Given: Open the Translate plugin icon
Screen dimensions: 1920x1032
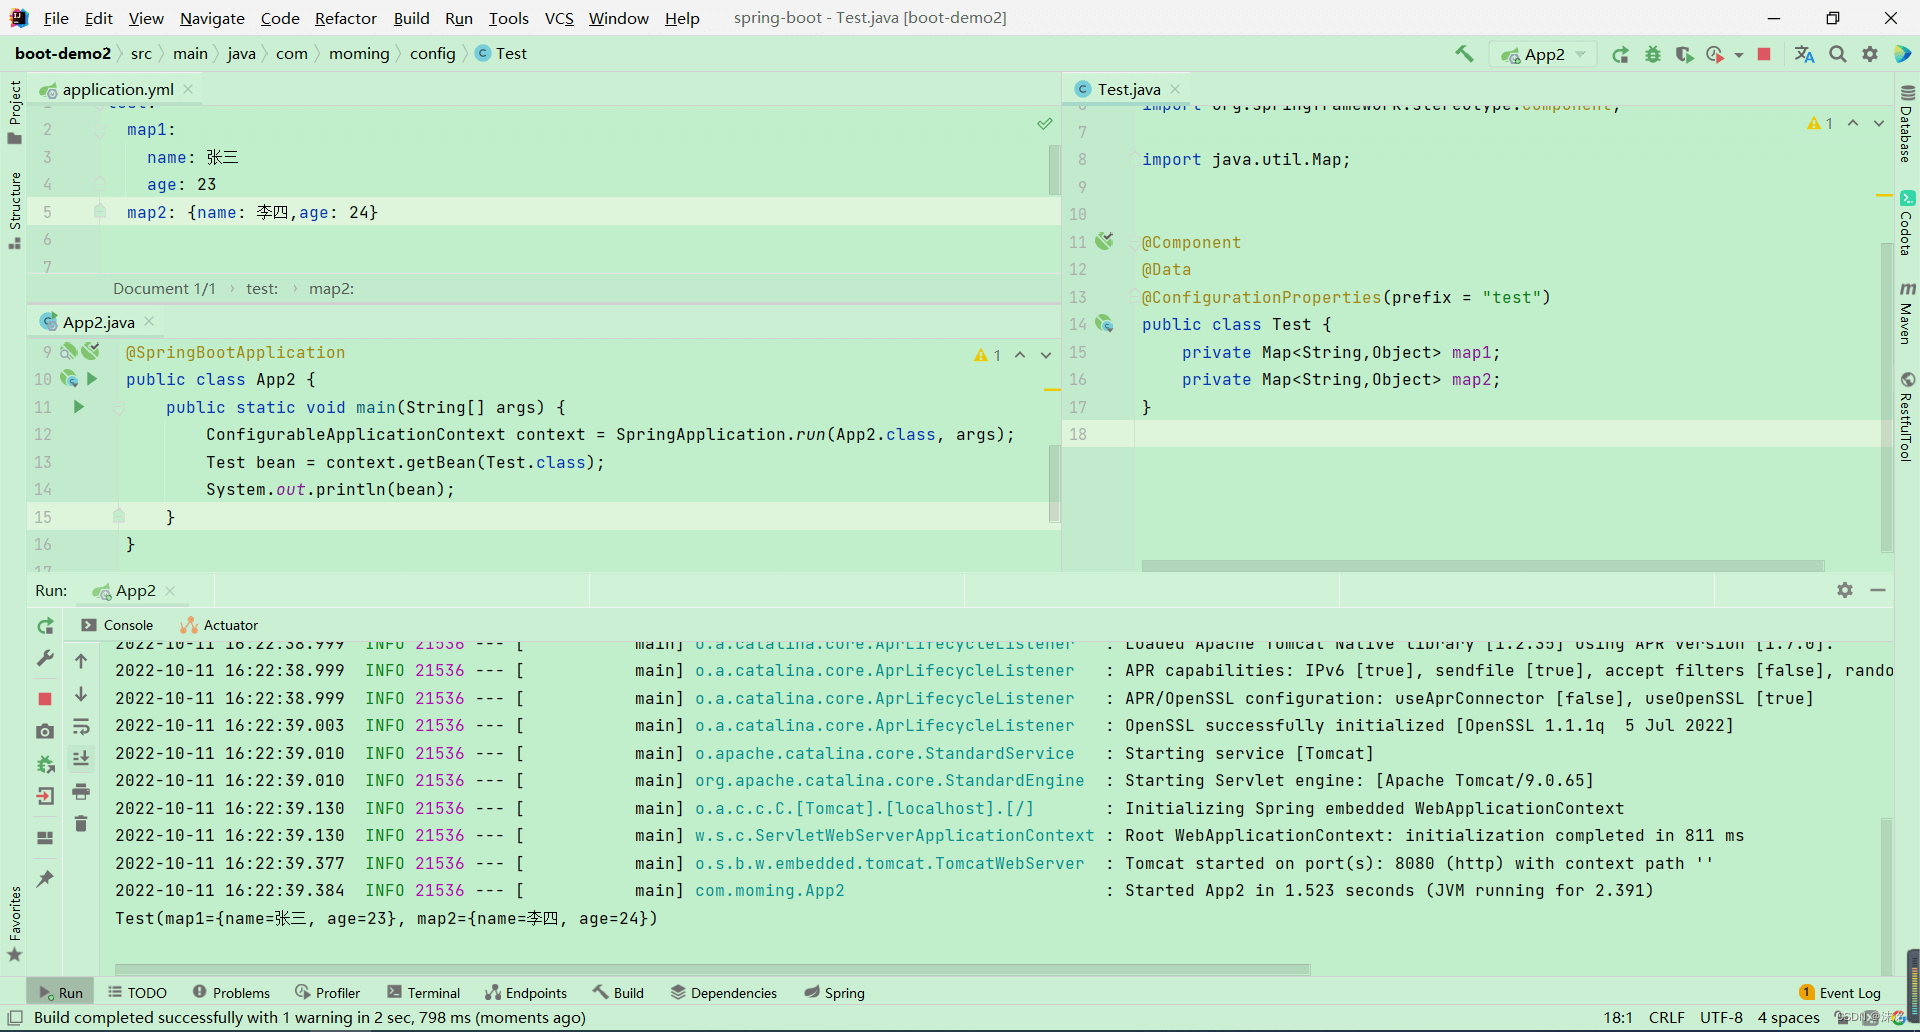Looking at the screenshot, I should [x=1804, y=54].
